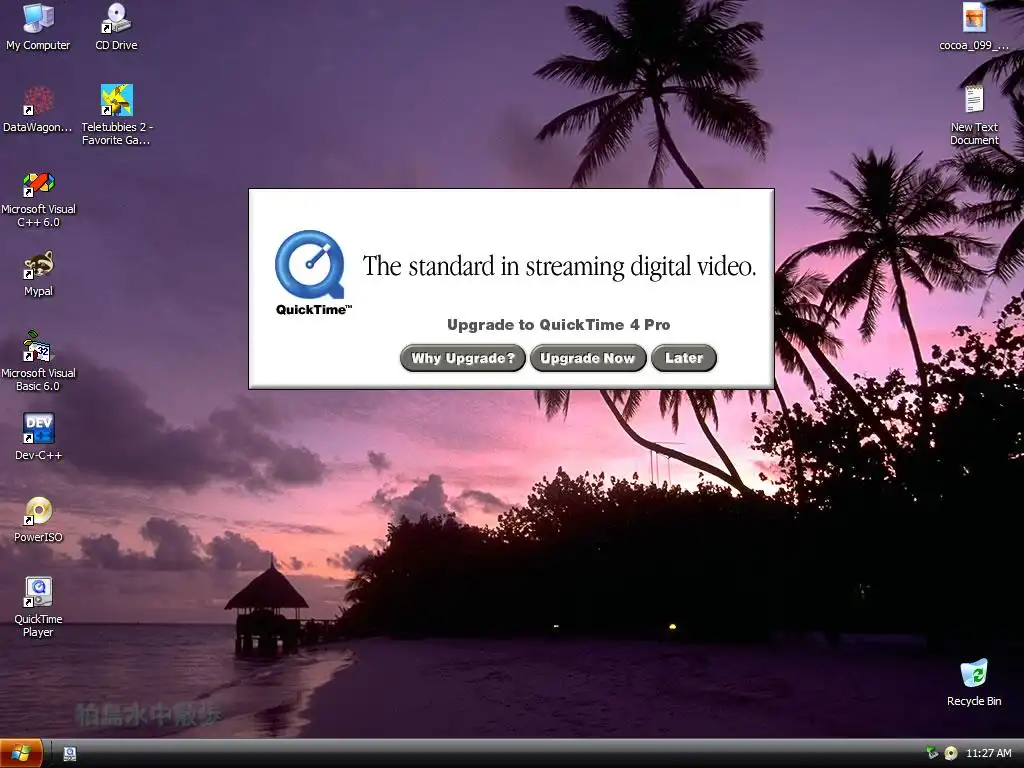
Task: Click the network tray icon
Action: pyautogui.click(x=932, y=753)
